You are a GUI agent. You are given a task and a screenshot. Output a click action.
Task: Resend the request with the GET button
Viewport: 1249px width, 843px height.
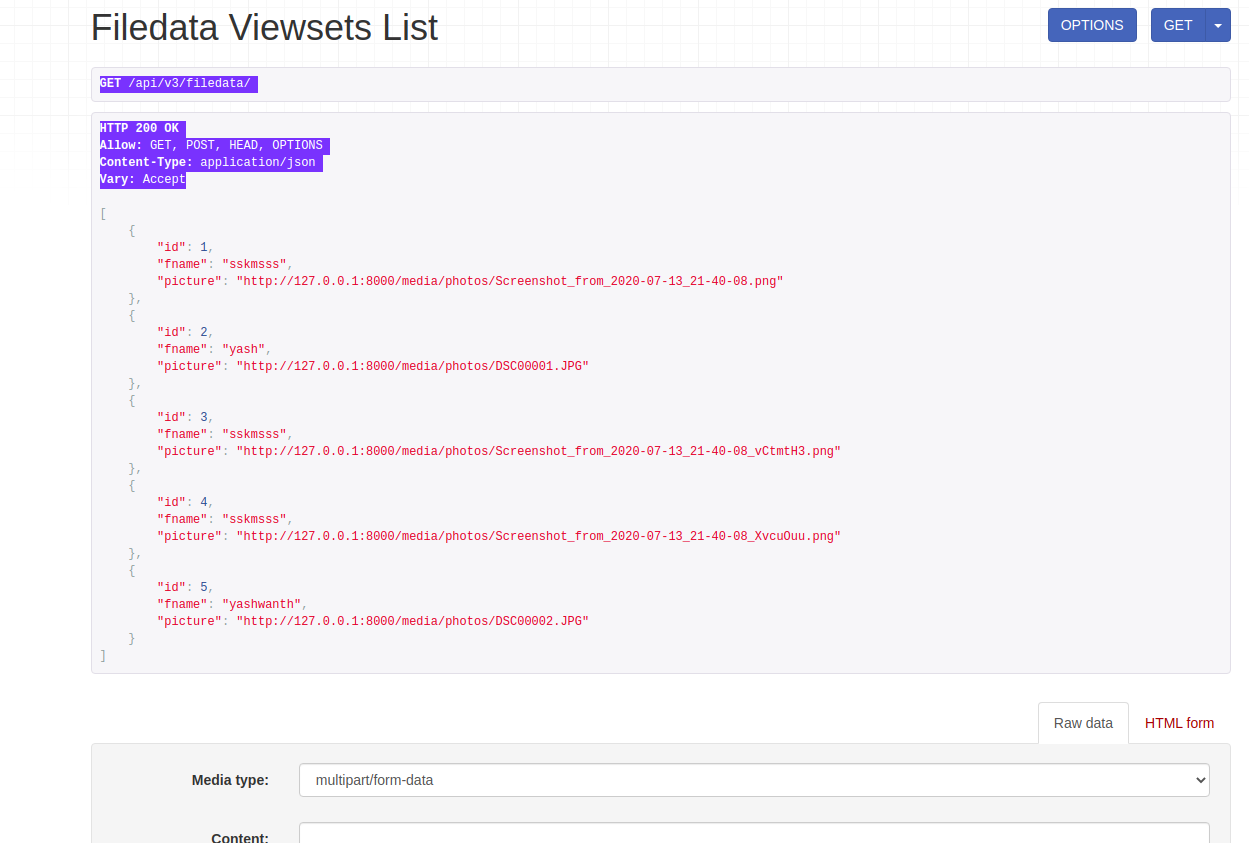click(1178, 24)
